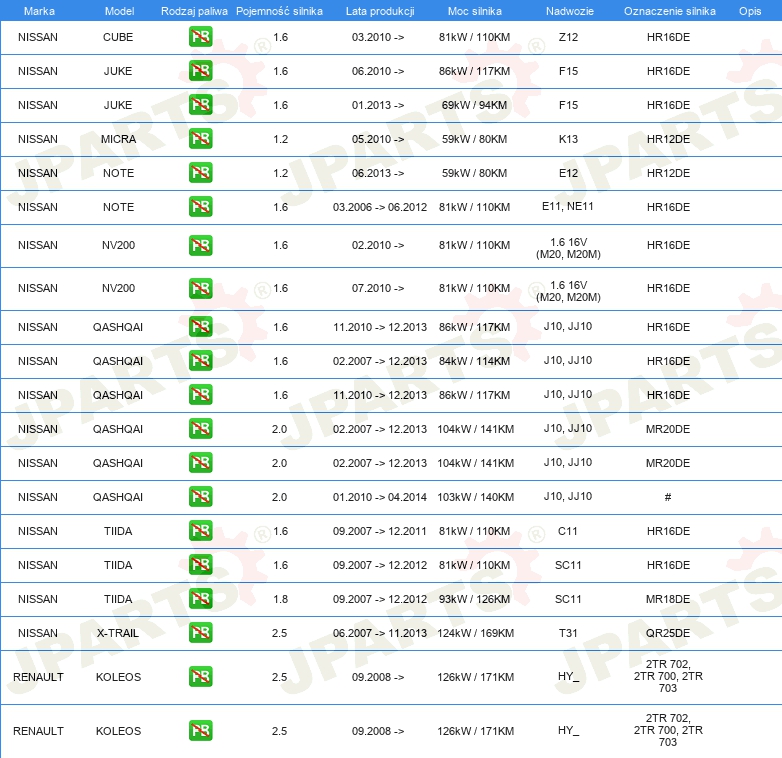
Task: Click the '124kW / 169KM' power cell
Action: tap(475, 633)
